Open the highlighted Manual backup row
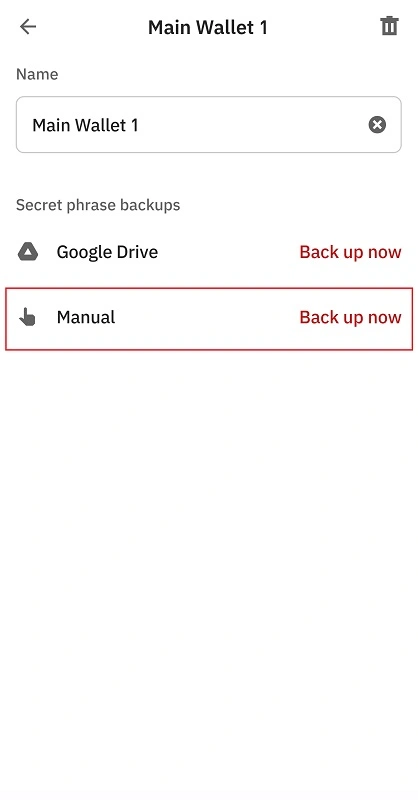418x800 pixels. point(209,318)
